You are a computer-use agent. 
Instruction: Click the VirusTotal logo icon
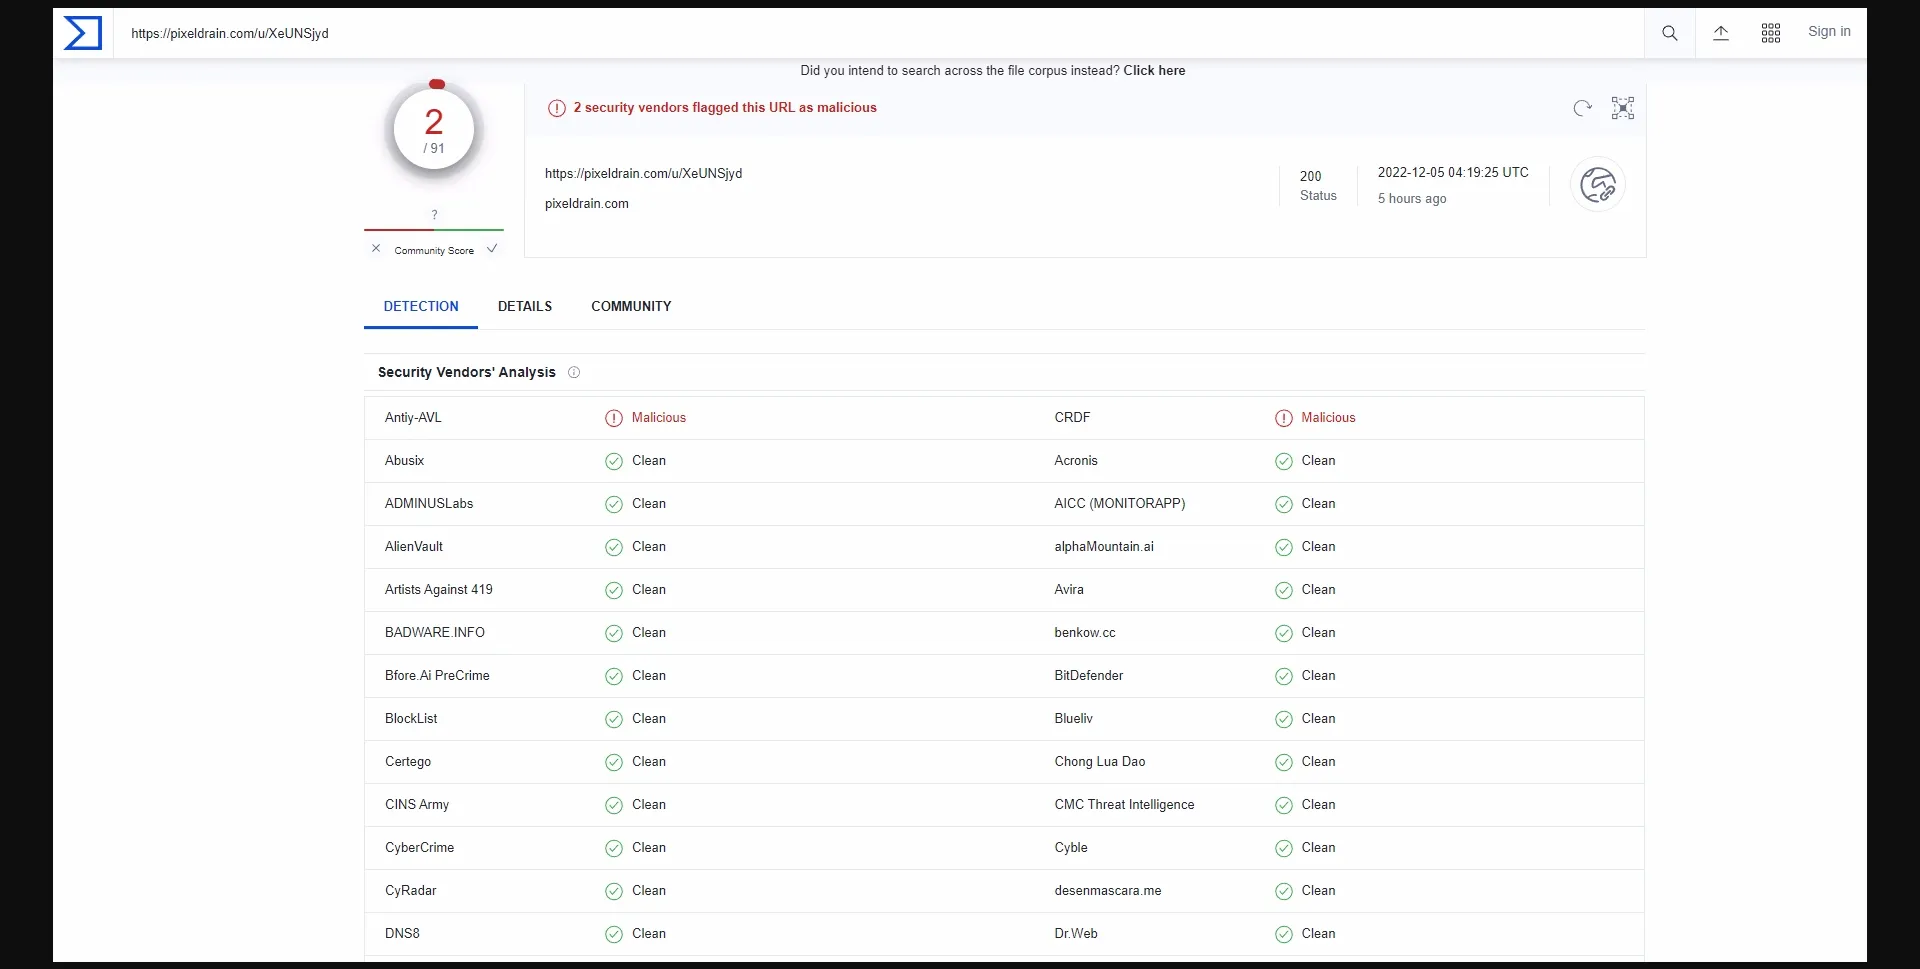click(x=83, y=33)
